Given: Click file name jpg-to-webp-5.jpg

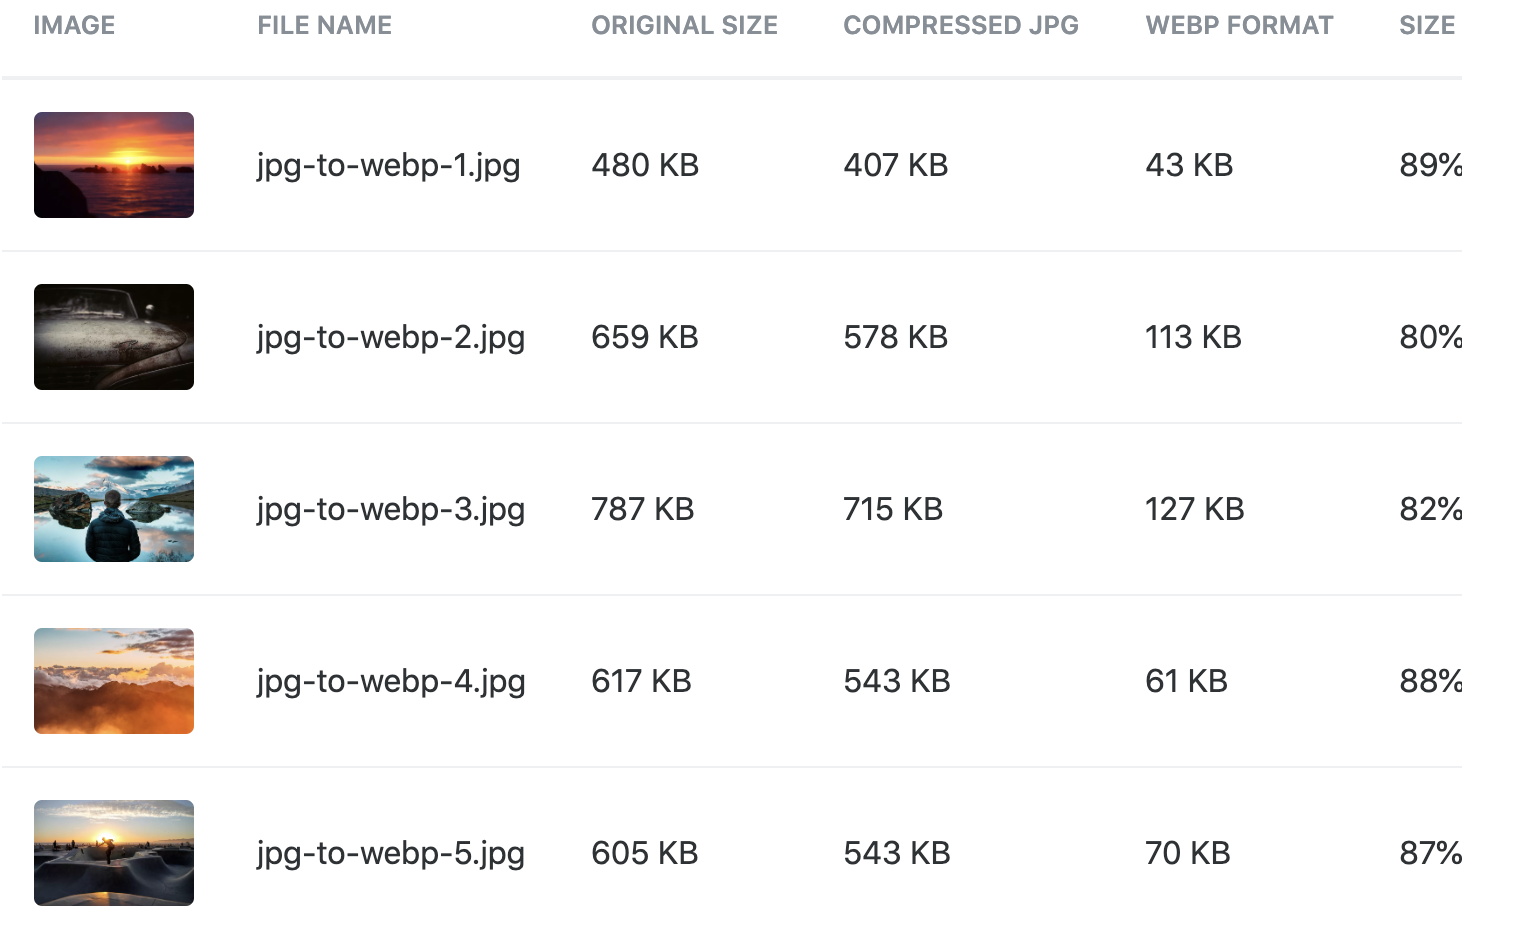Looking at the screenshot, I should click(x=390, y=853).
